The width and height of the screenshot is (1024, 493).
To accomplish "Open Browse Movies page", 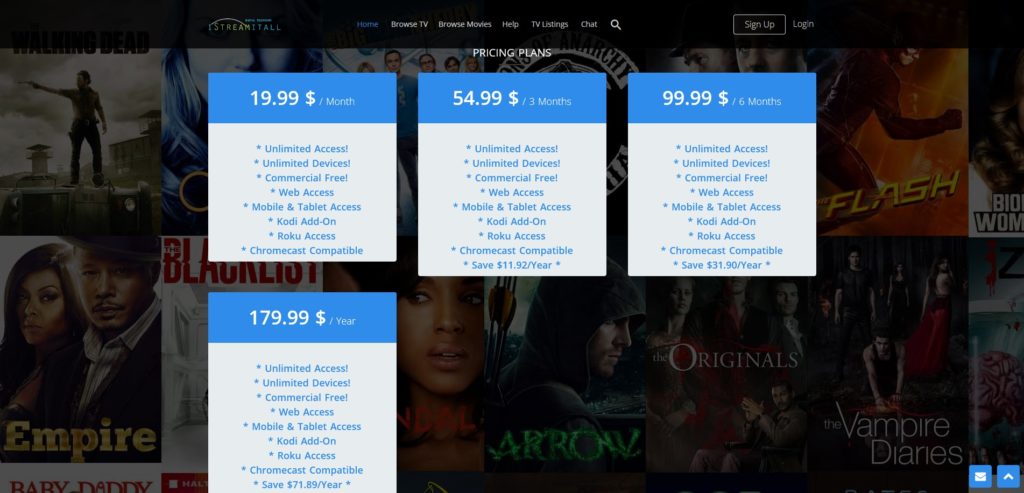I will pos(465,24).
